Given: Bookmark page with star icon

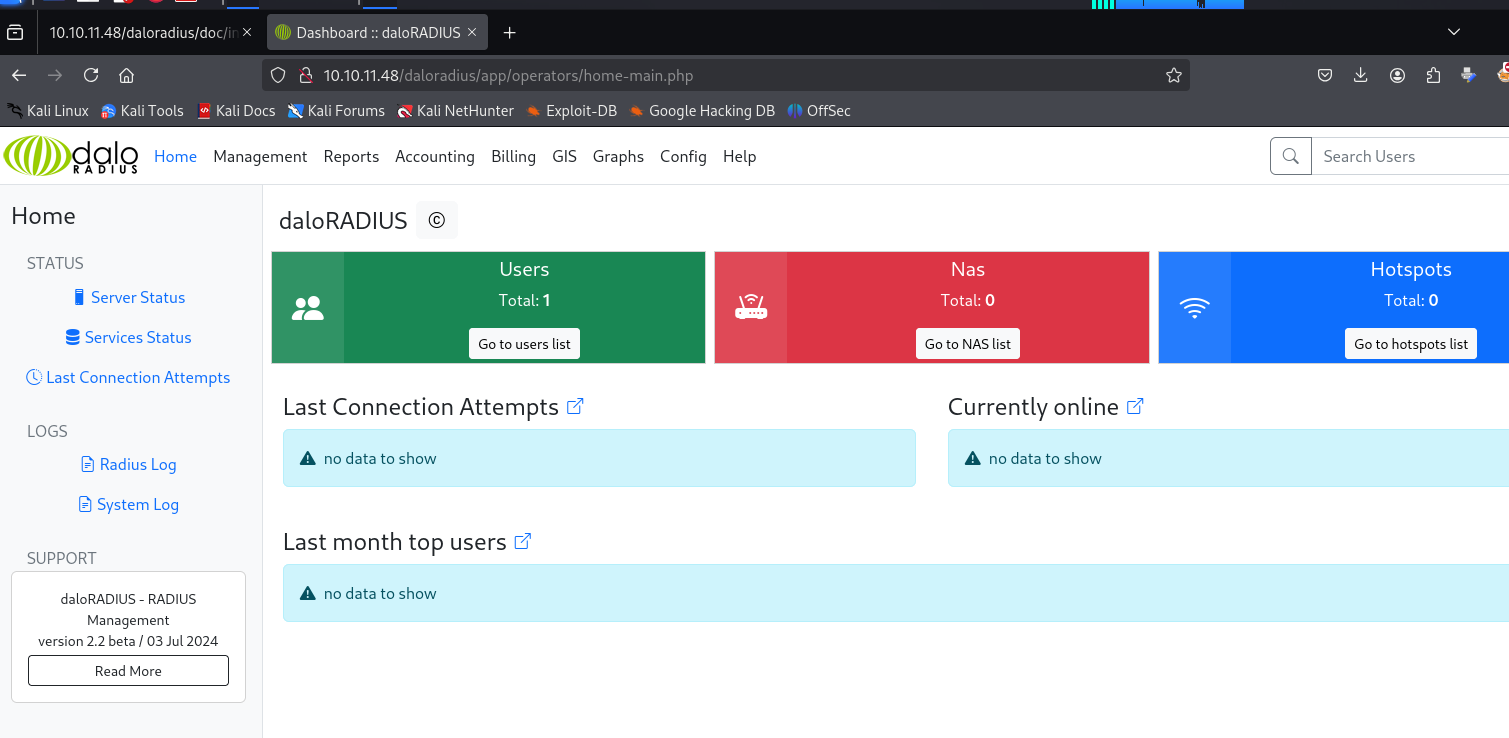Looking at the screenshot, I should [x=1174, y=75].
